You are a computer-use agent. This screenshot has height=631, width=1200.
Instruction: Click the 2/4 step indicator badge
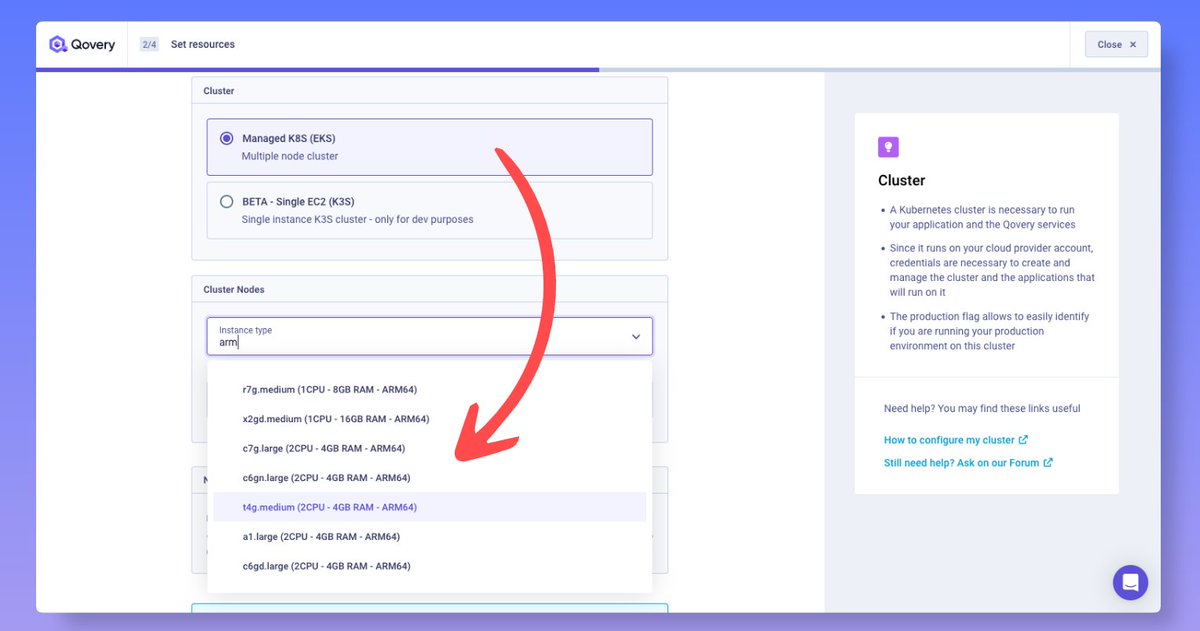[x=149, y=44]
